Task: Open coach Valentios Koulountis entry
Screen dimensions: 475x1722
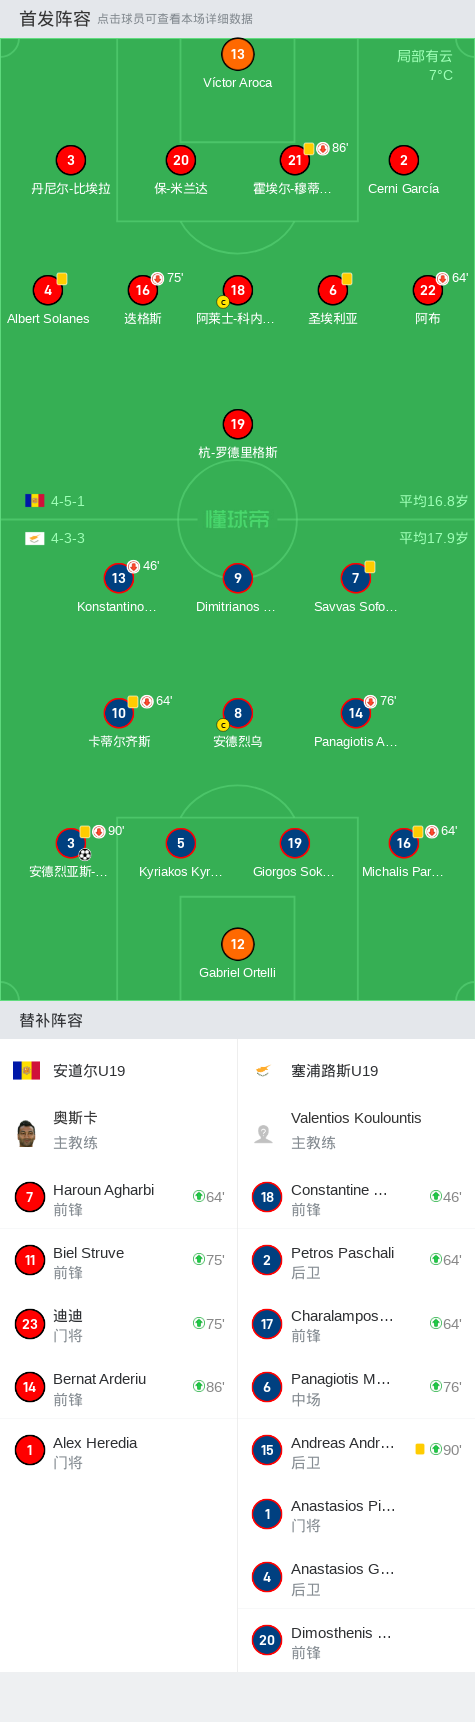Action: pos(356,1130)
